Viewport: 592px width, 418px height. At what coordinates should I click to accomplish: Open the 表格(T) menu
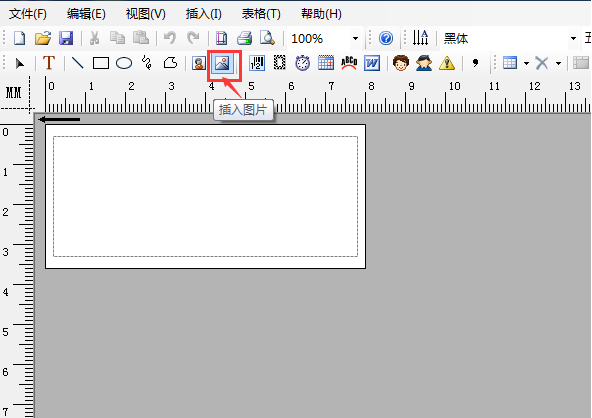[261, 14]
